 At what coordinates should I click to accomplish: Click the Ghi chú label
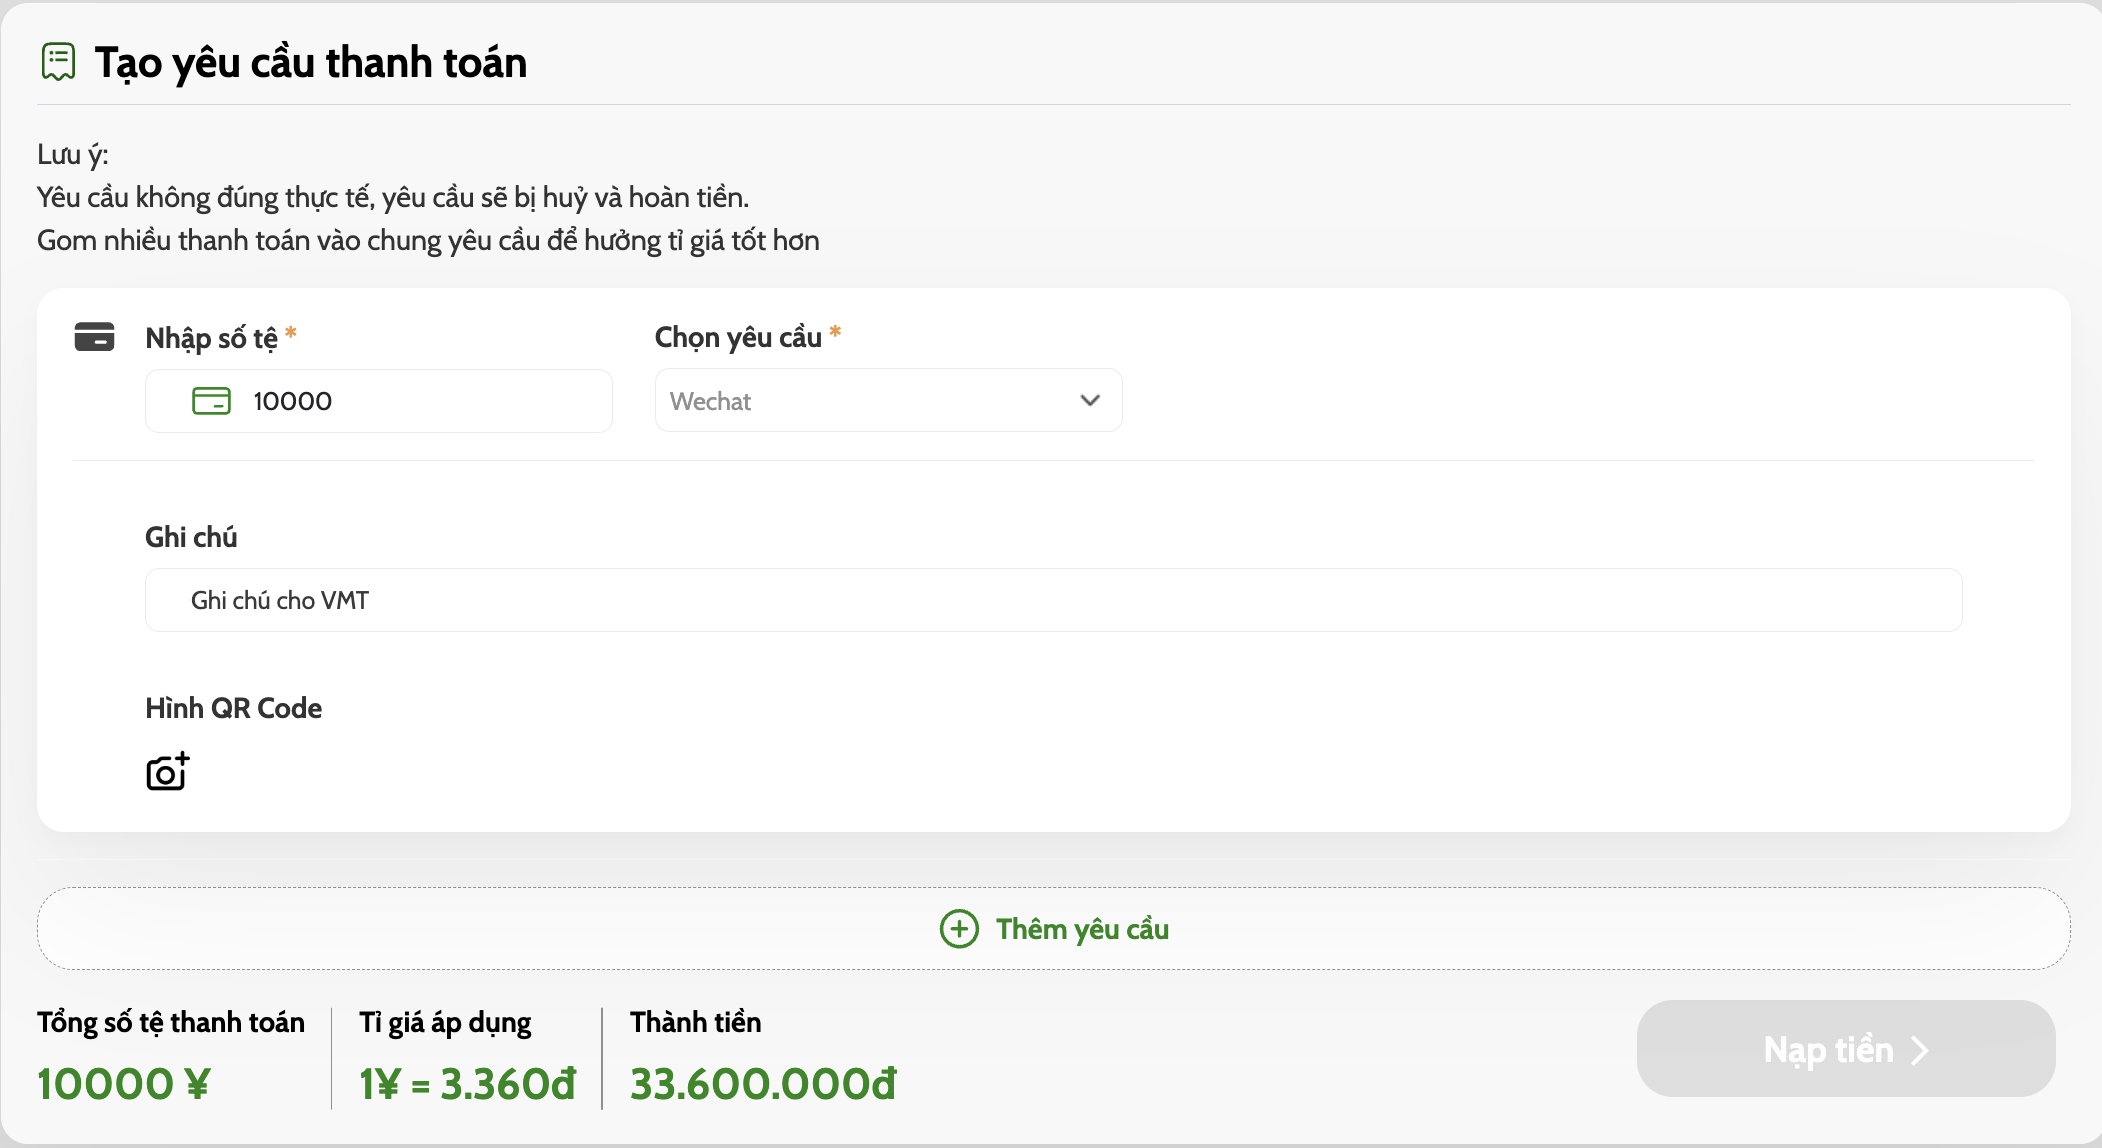[x=191, y=537]
